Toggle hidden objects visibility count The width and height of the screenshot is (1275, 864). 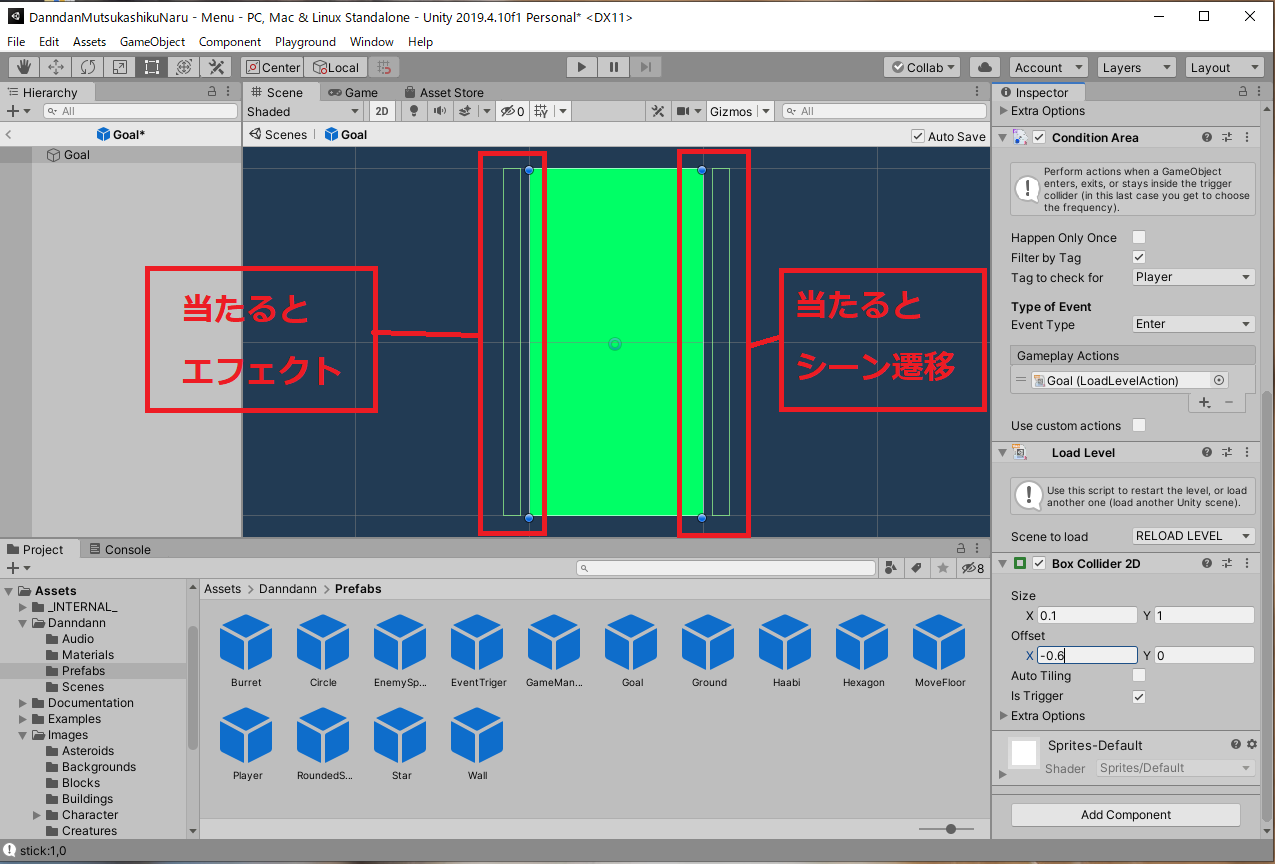click(513, 111)
